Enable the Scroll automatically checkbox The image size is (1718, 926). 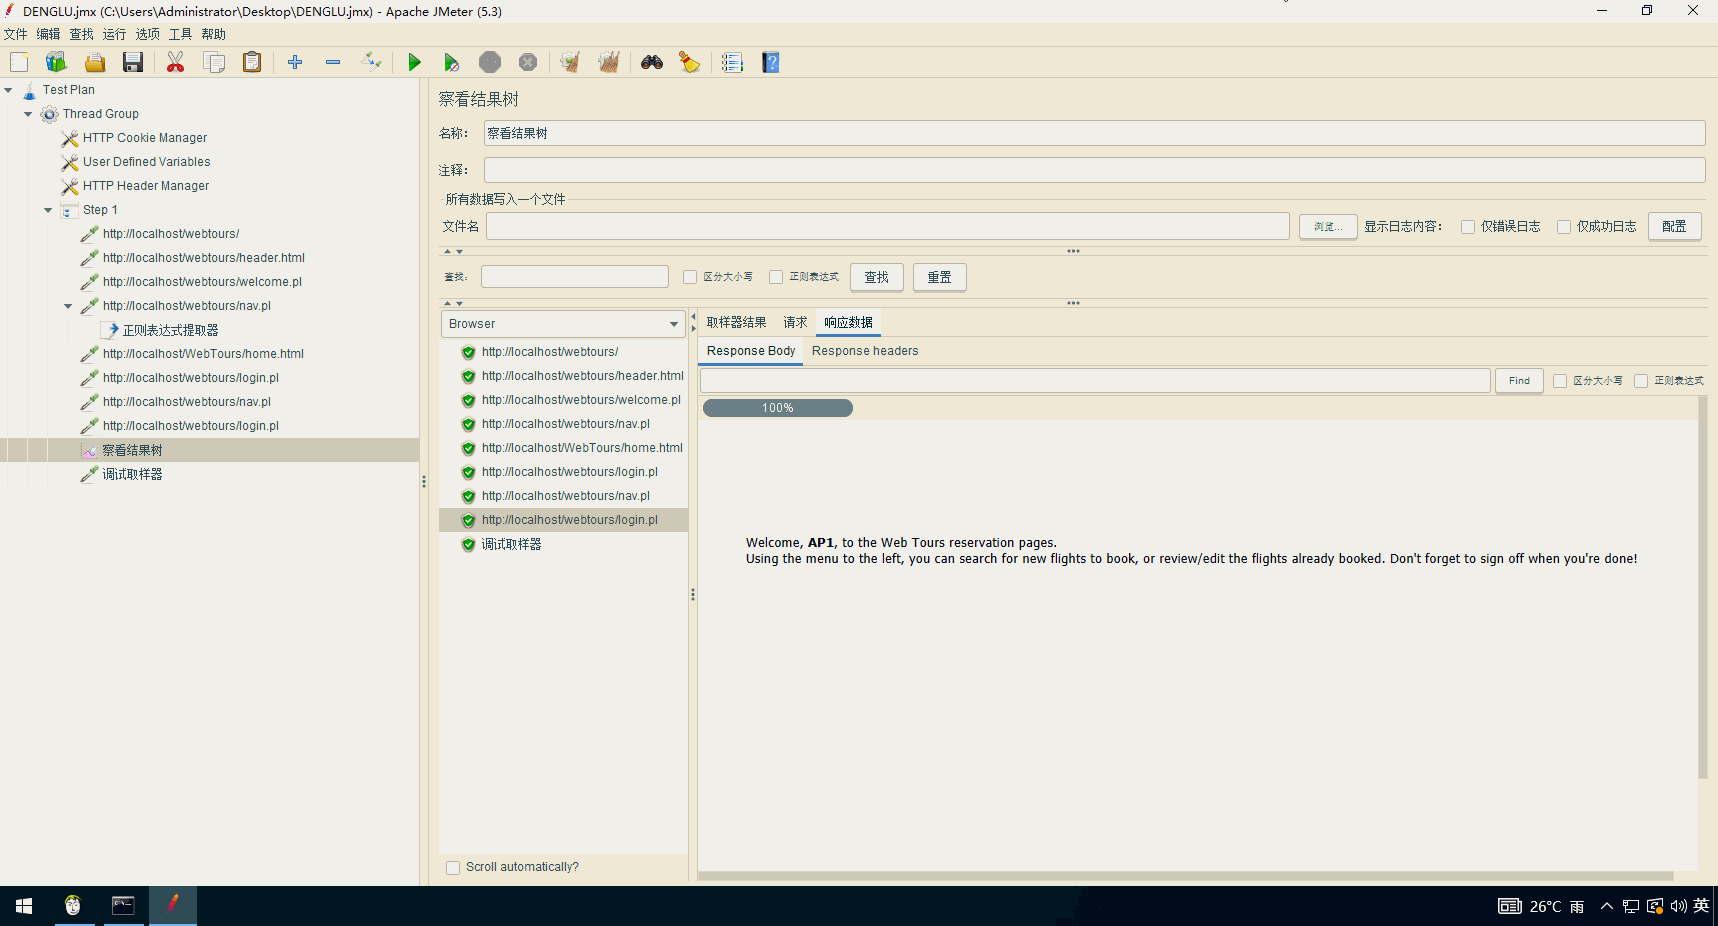click(453, 868)
